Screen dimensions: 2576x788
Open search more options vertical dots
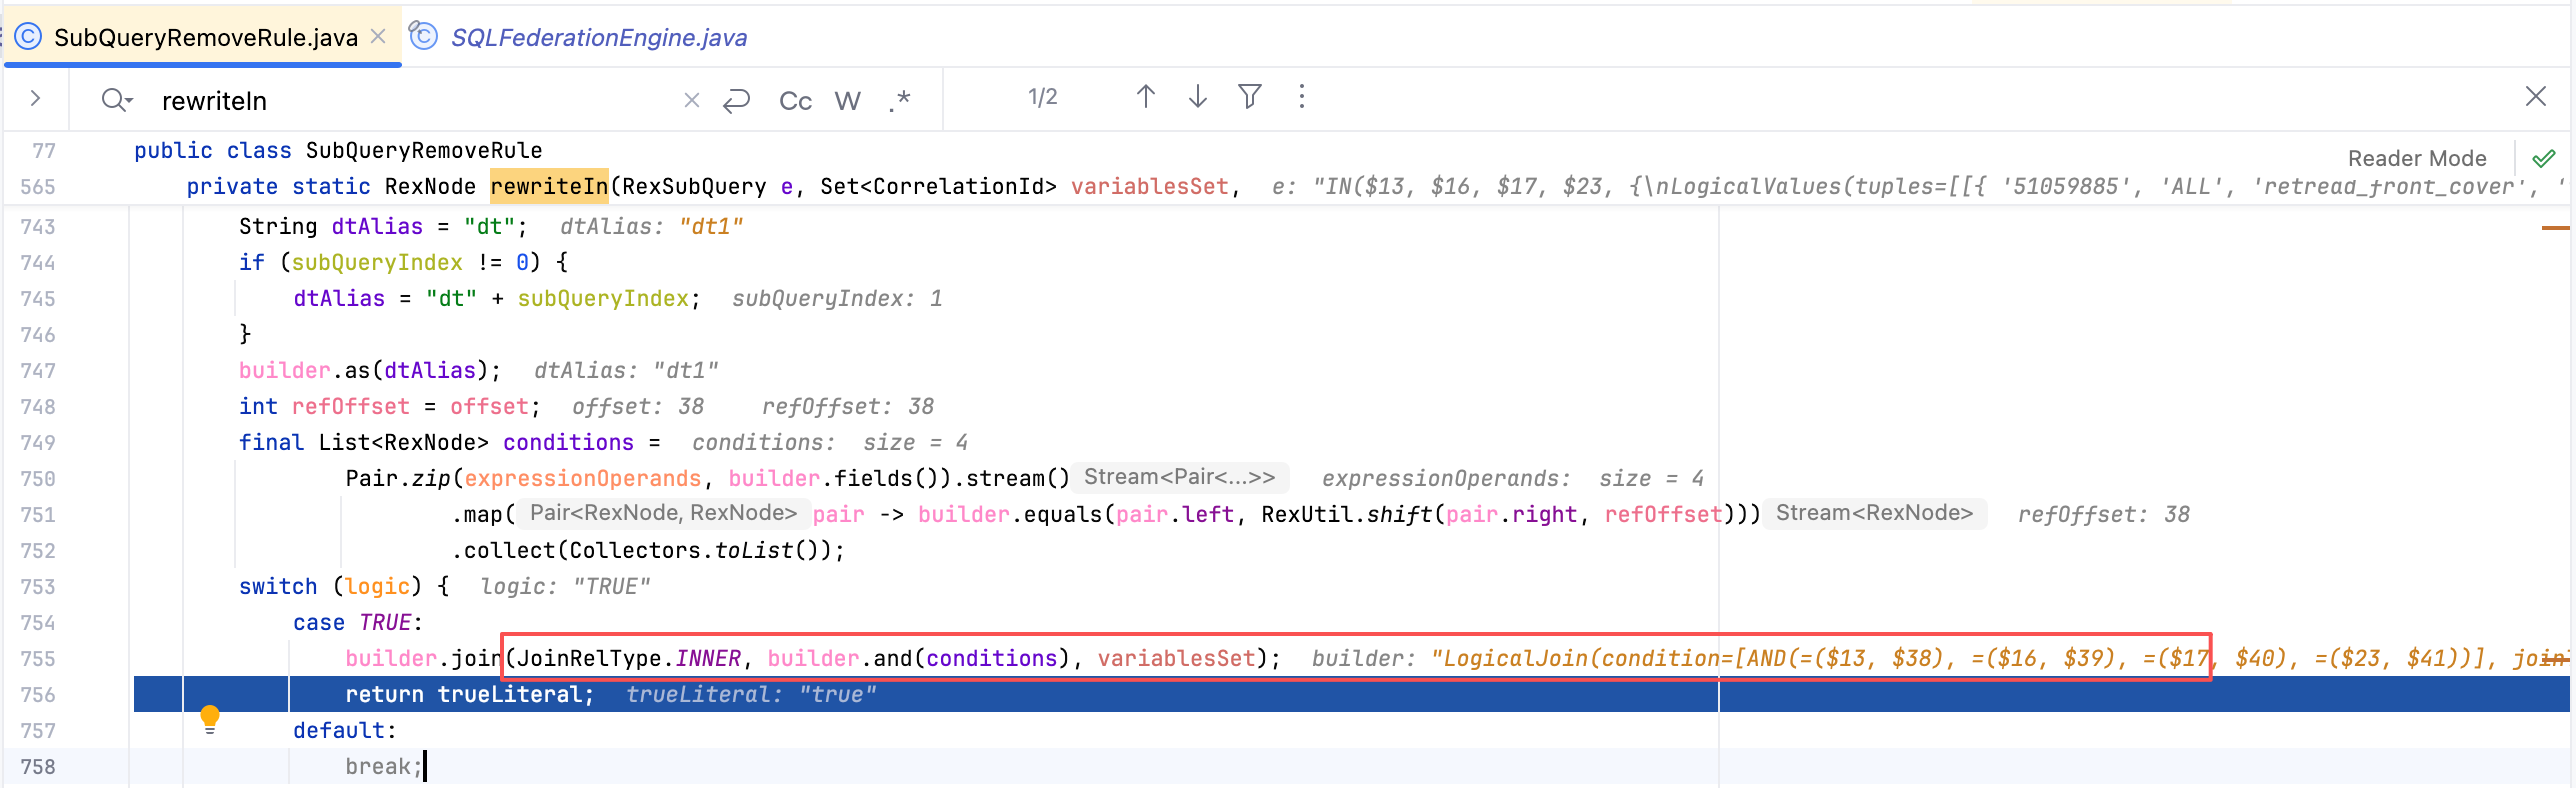[x=1301, y=97]
